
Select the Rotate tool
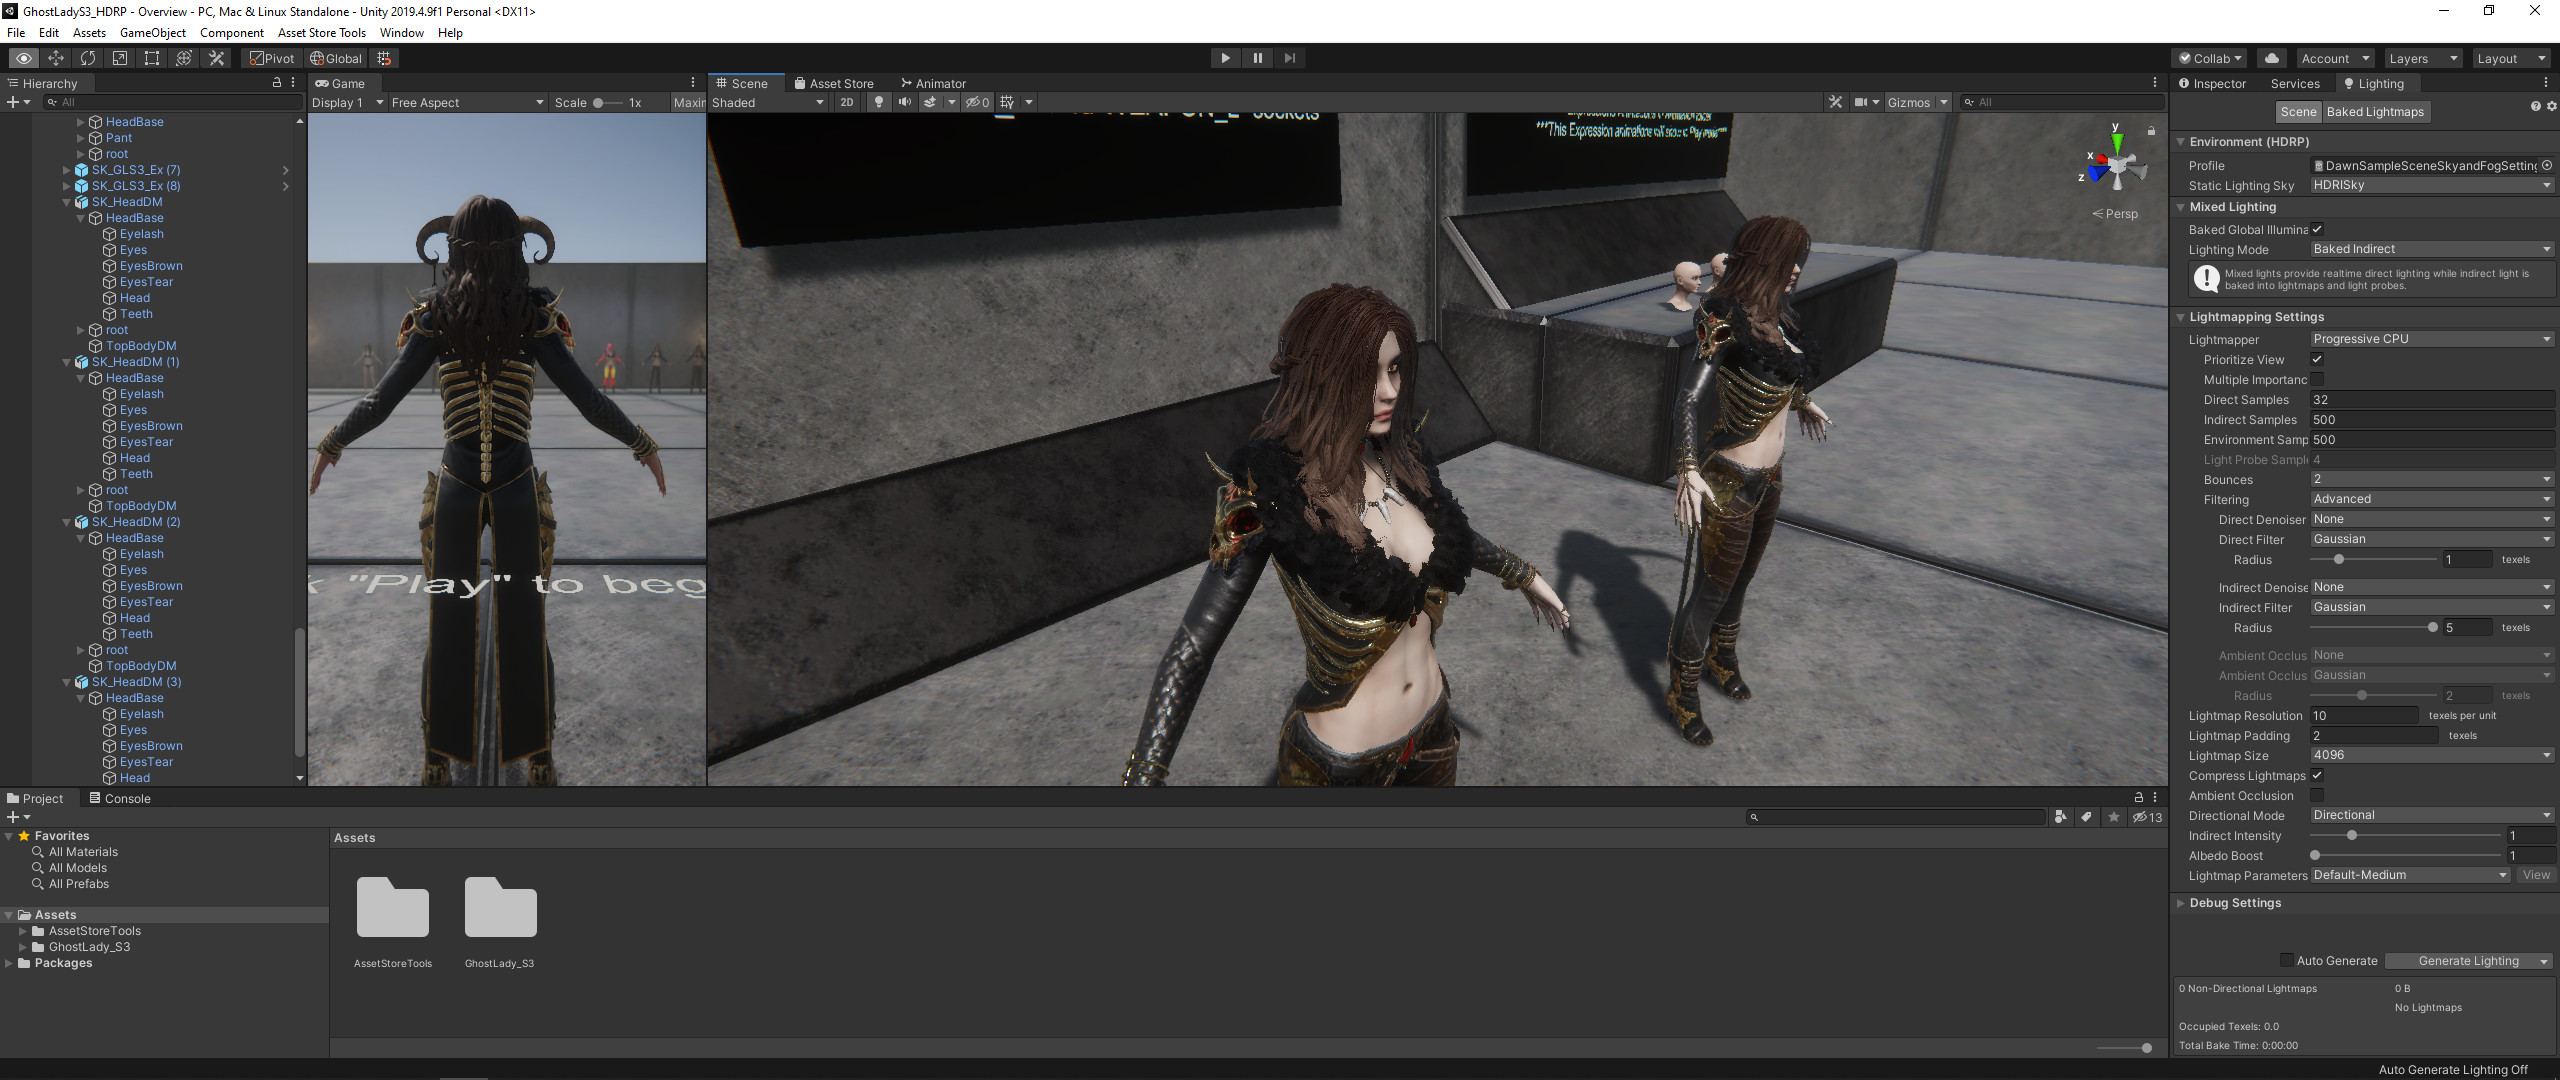88,58
